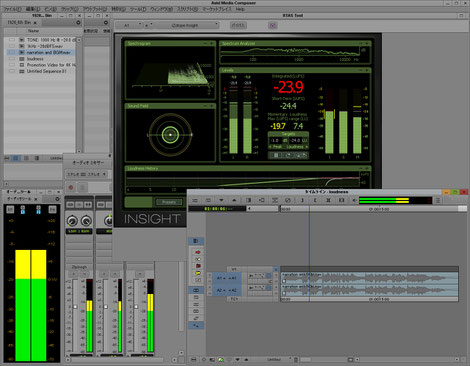Viewport: 470px width, 366px height.
Task: Click the purple icon button in RTAS Tool
Action: pos(273,25)
